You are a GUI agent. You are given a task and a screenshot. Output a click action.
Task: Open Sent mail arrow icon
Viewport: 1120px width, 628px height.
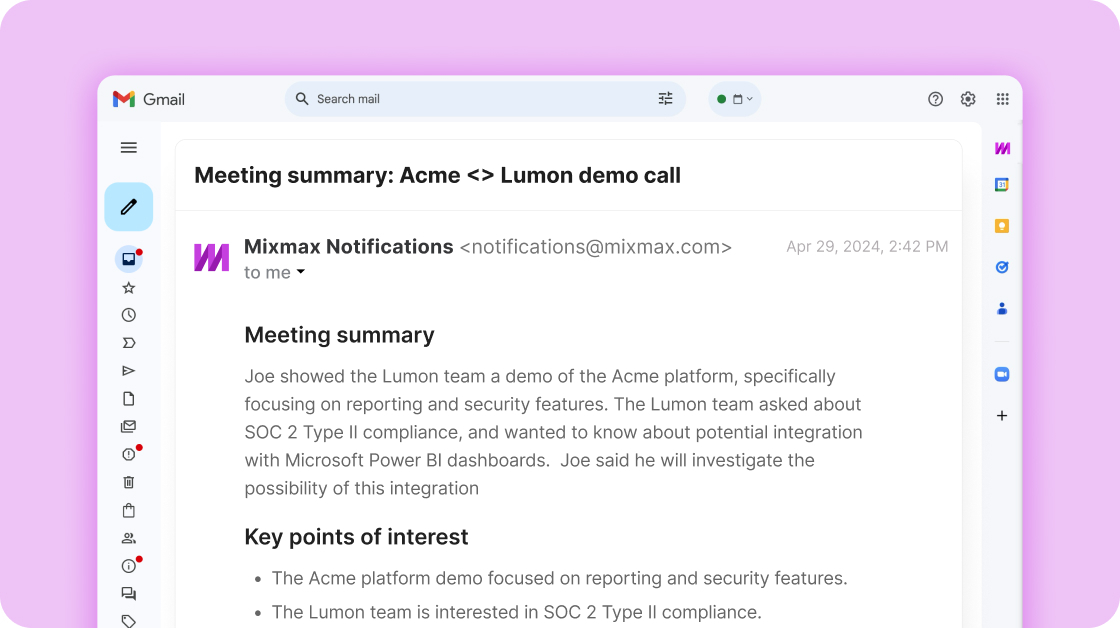tap(128, 371)
